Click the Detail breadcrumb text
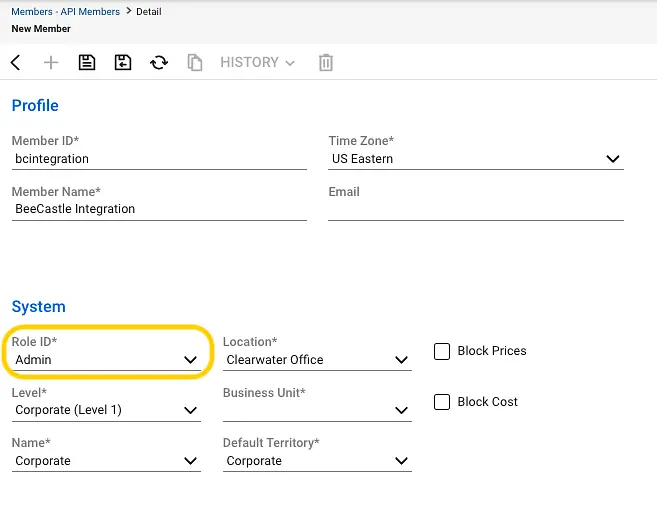This screenshot has width=657, height=508. click(x=149, y=12)
